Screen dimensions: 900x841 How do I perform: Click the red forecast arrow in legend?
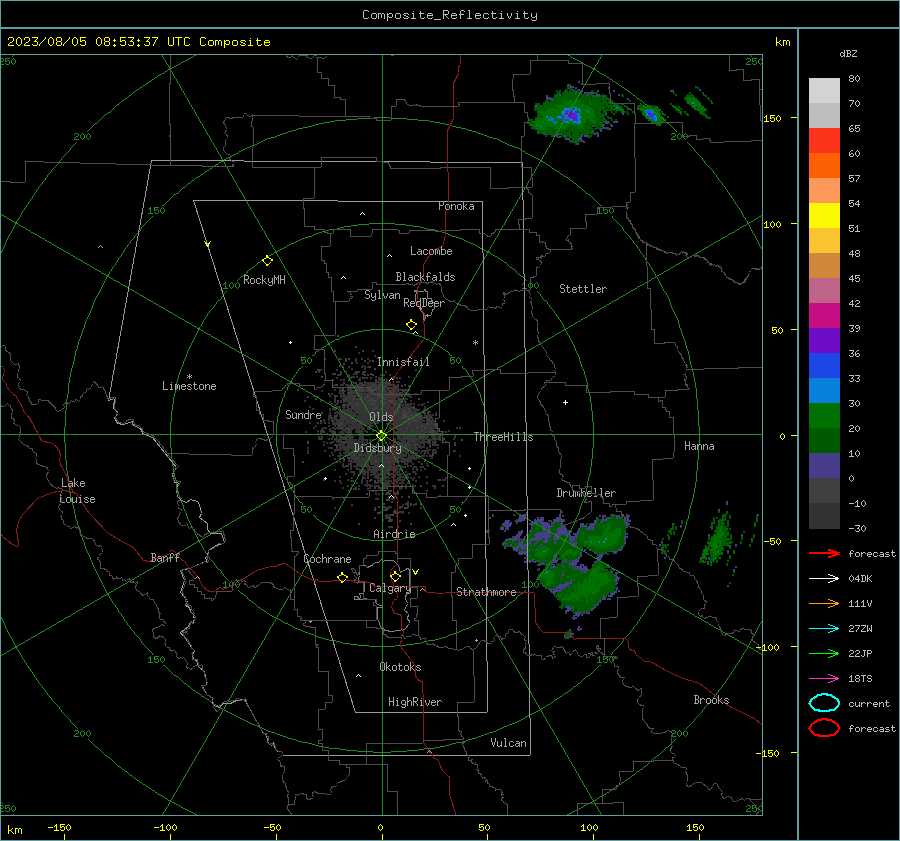(824, 553)
